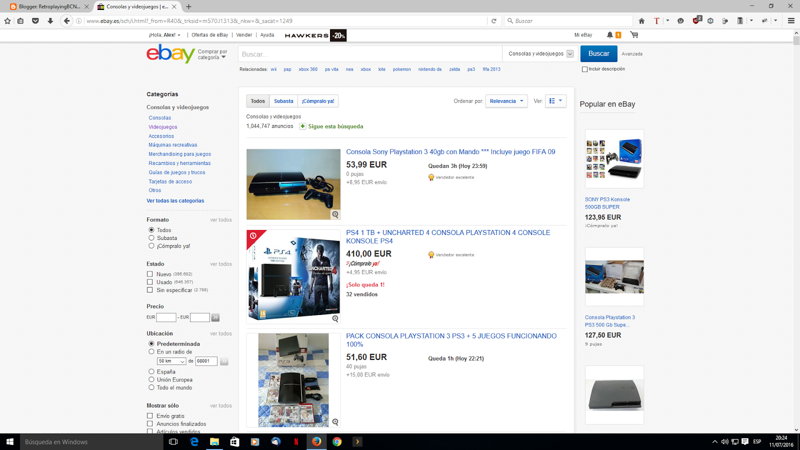Open the 'Relevancia' sort dropdown
The width and height of the screenshot is (800, 450).
tap(506, 101)
